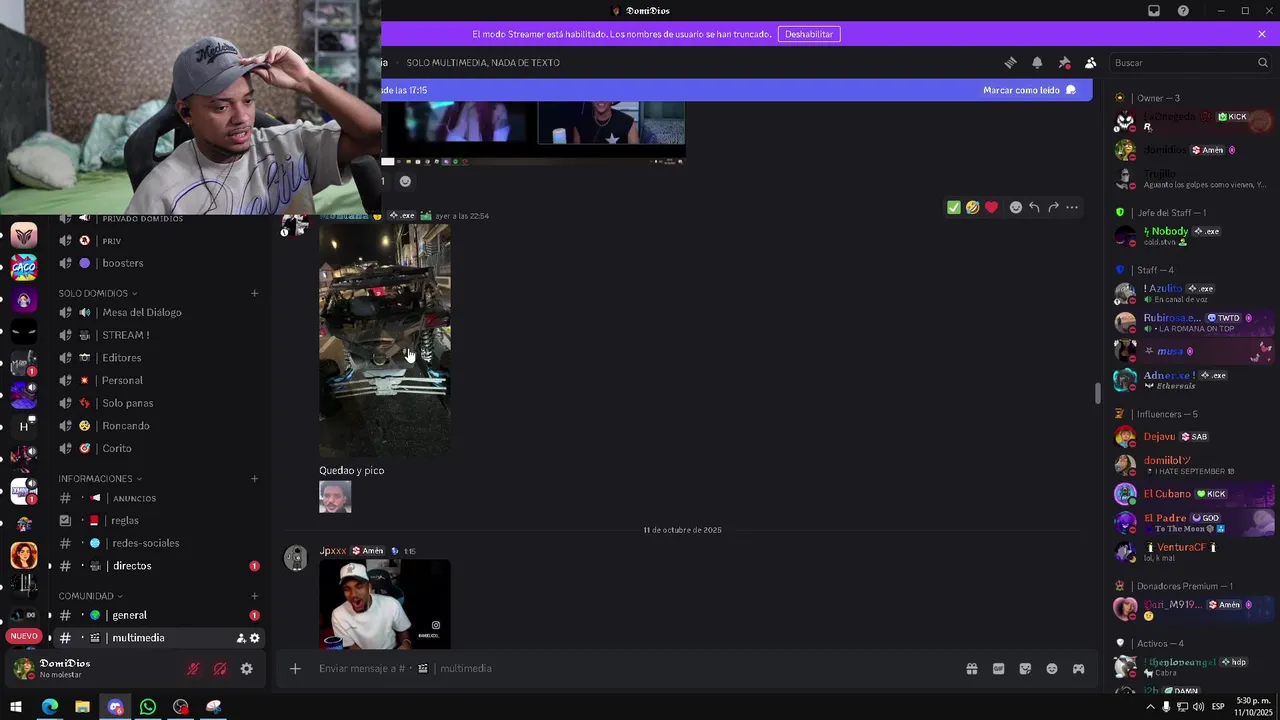The height and width of the screenshot is (720, 1280).
Task: Collapse the SOLO DOMIDIOS category
Action: coord(99,293)
